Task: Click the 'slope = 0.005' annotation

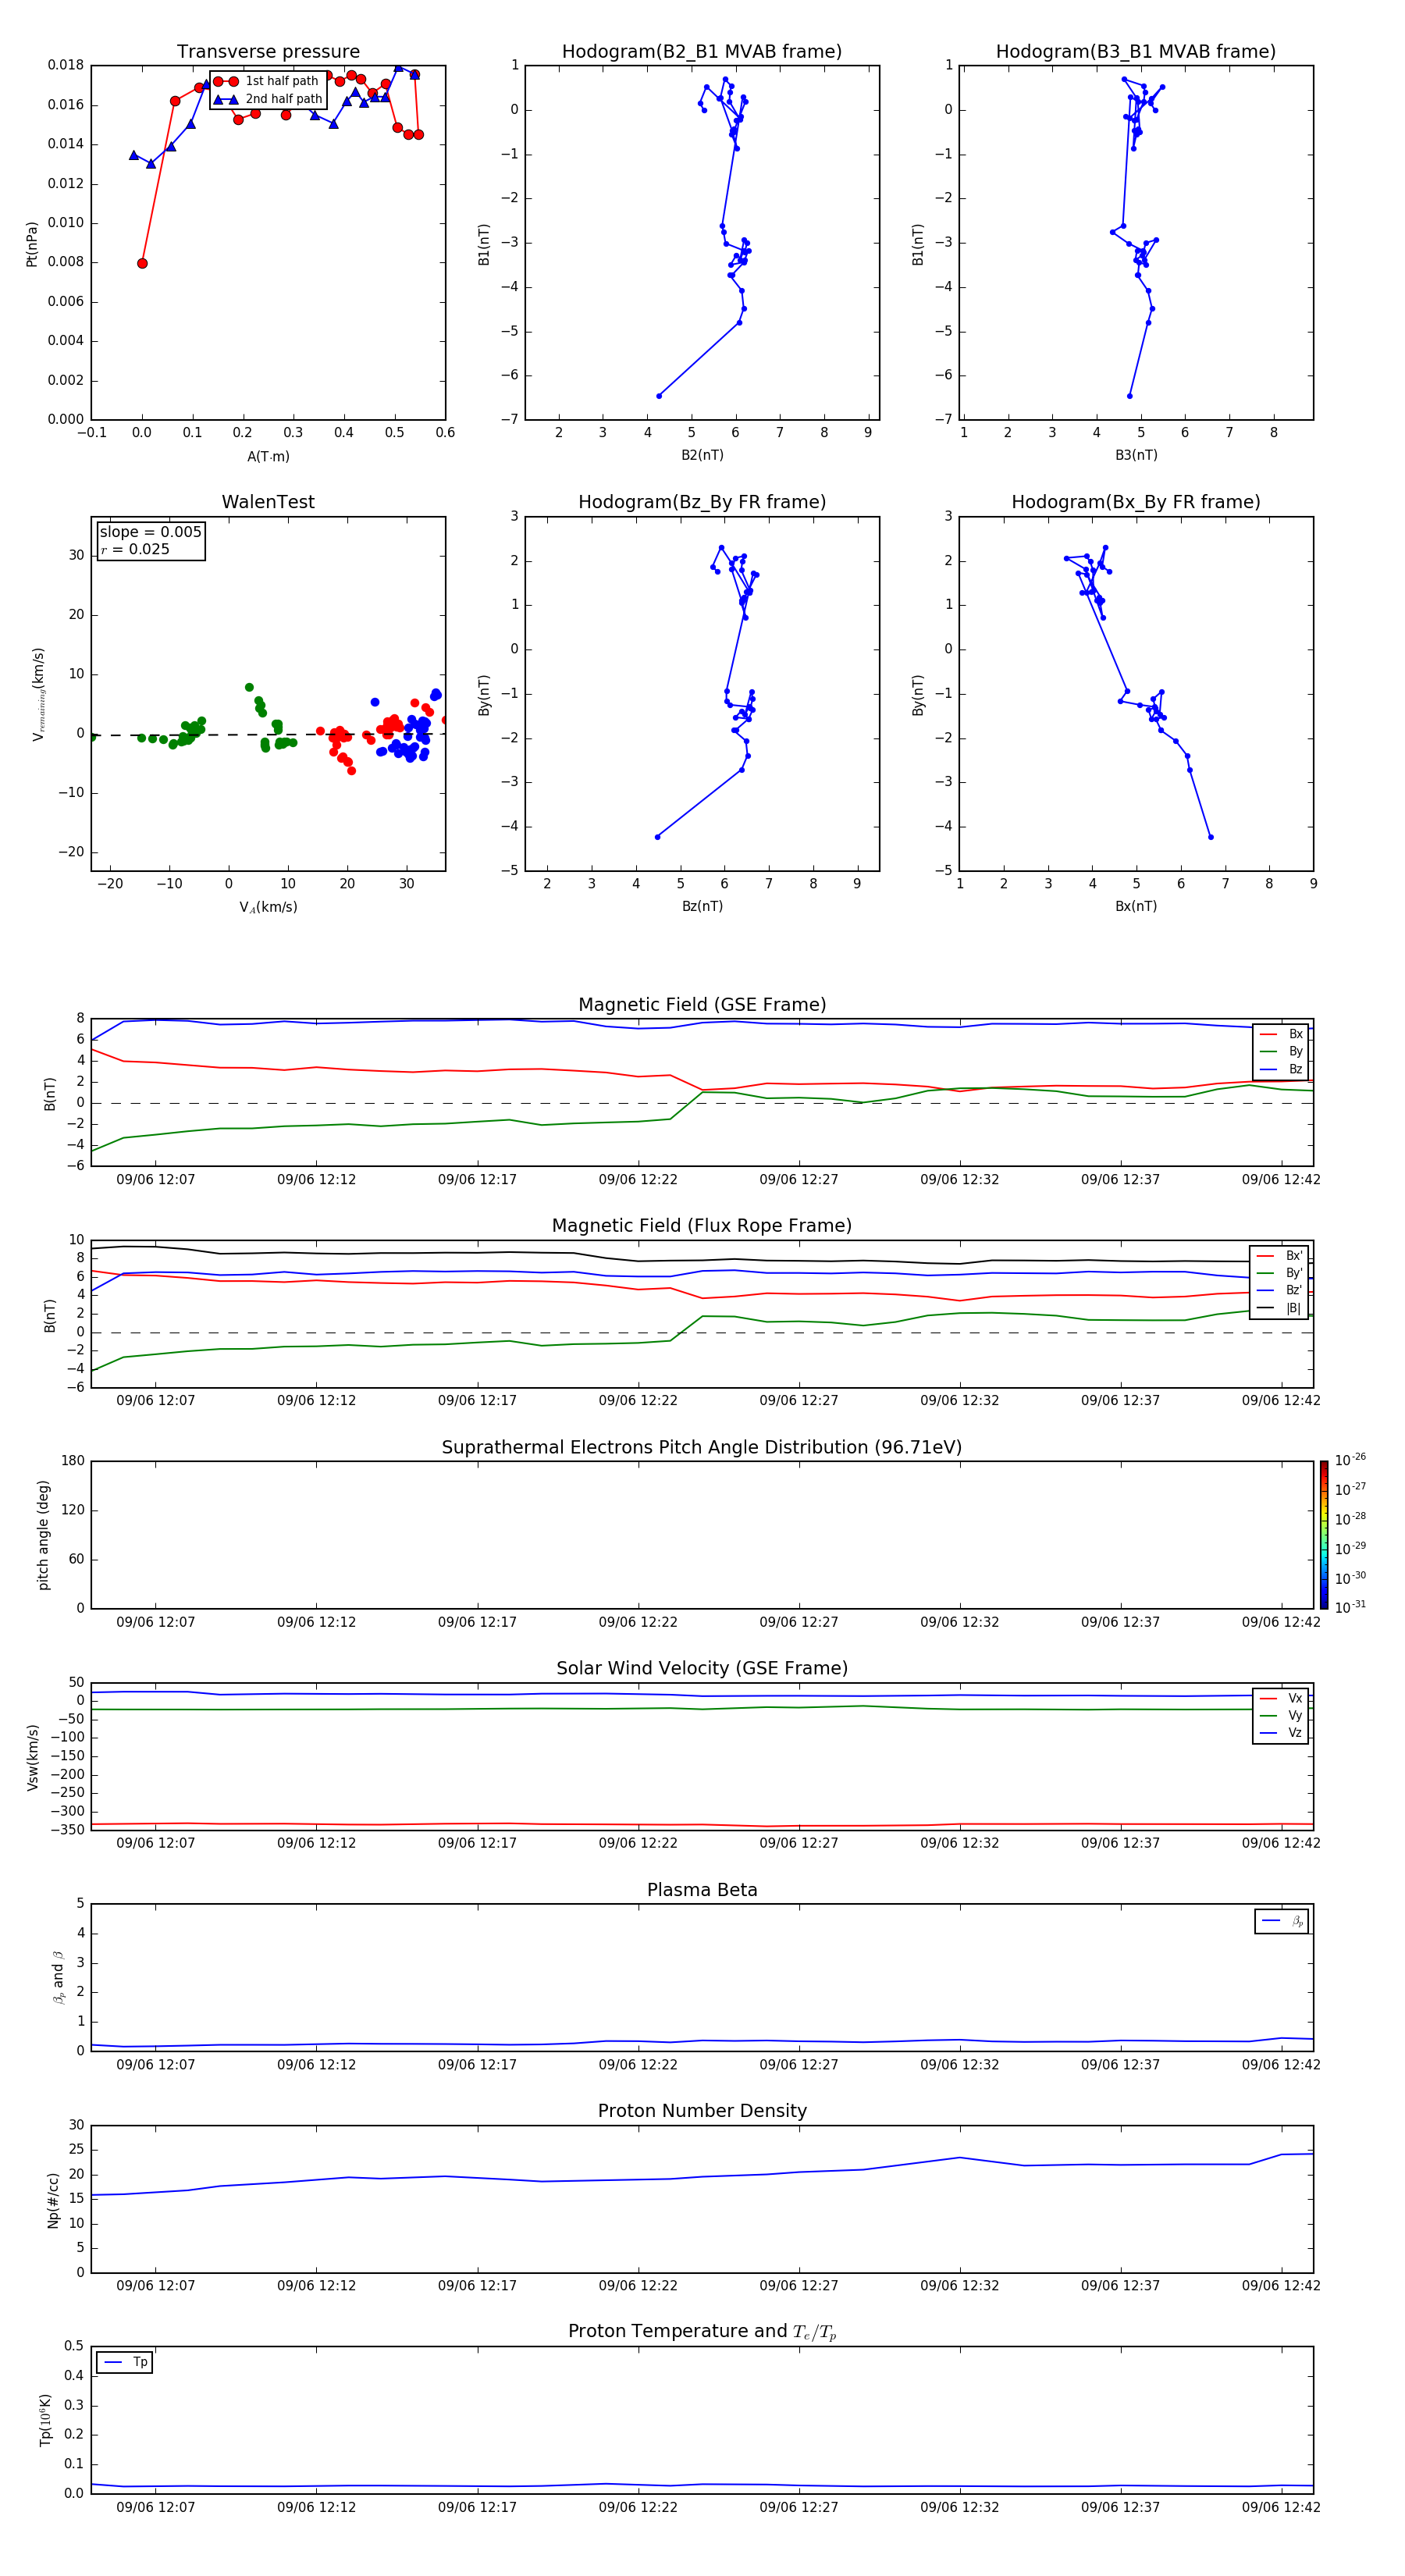Action: click(151, 532)
